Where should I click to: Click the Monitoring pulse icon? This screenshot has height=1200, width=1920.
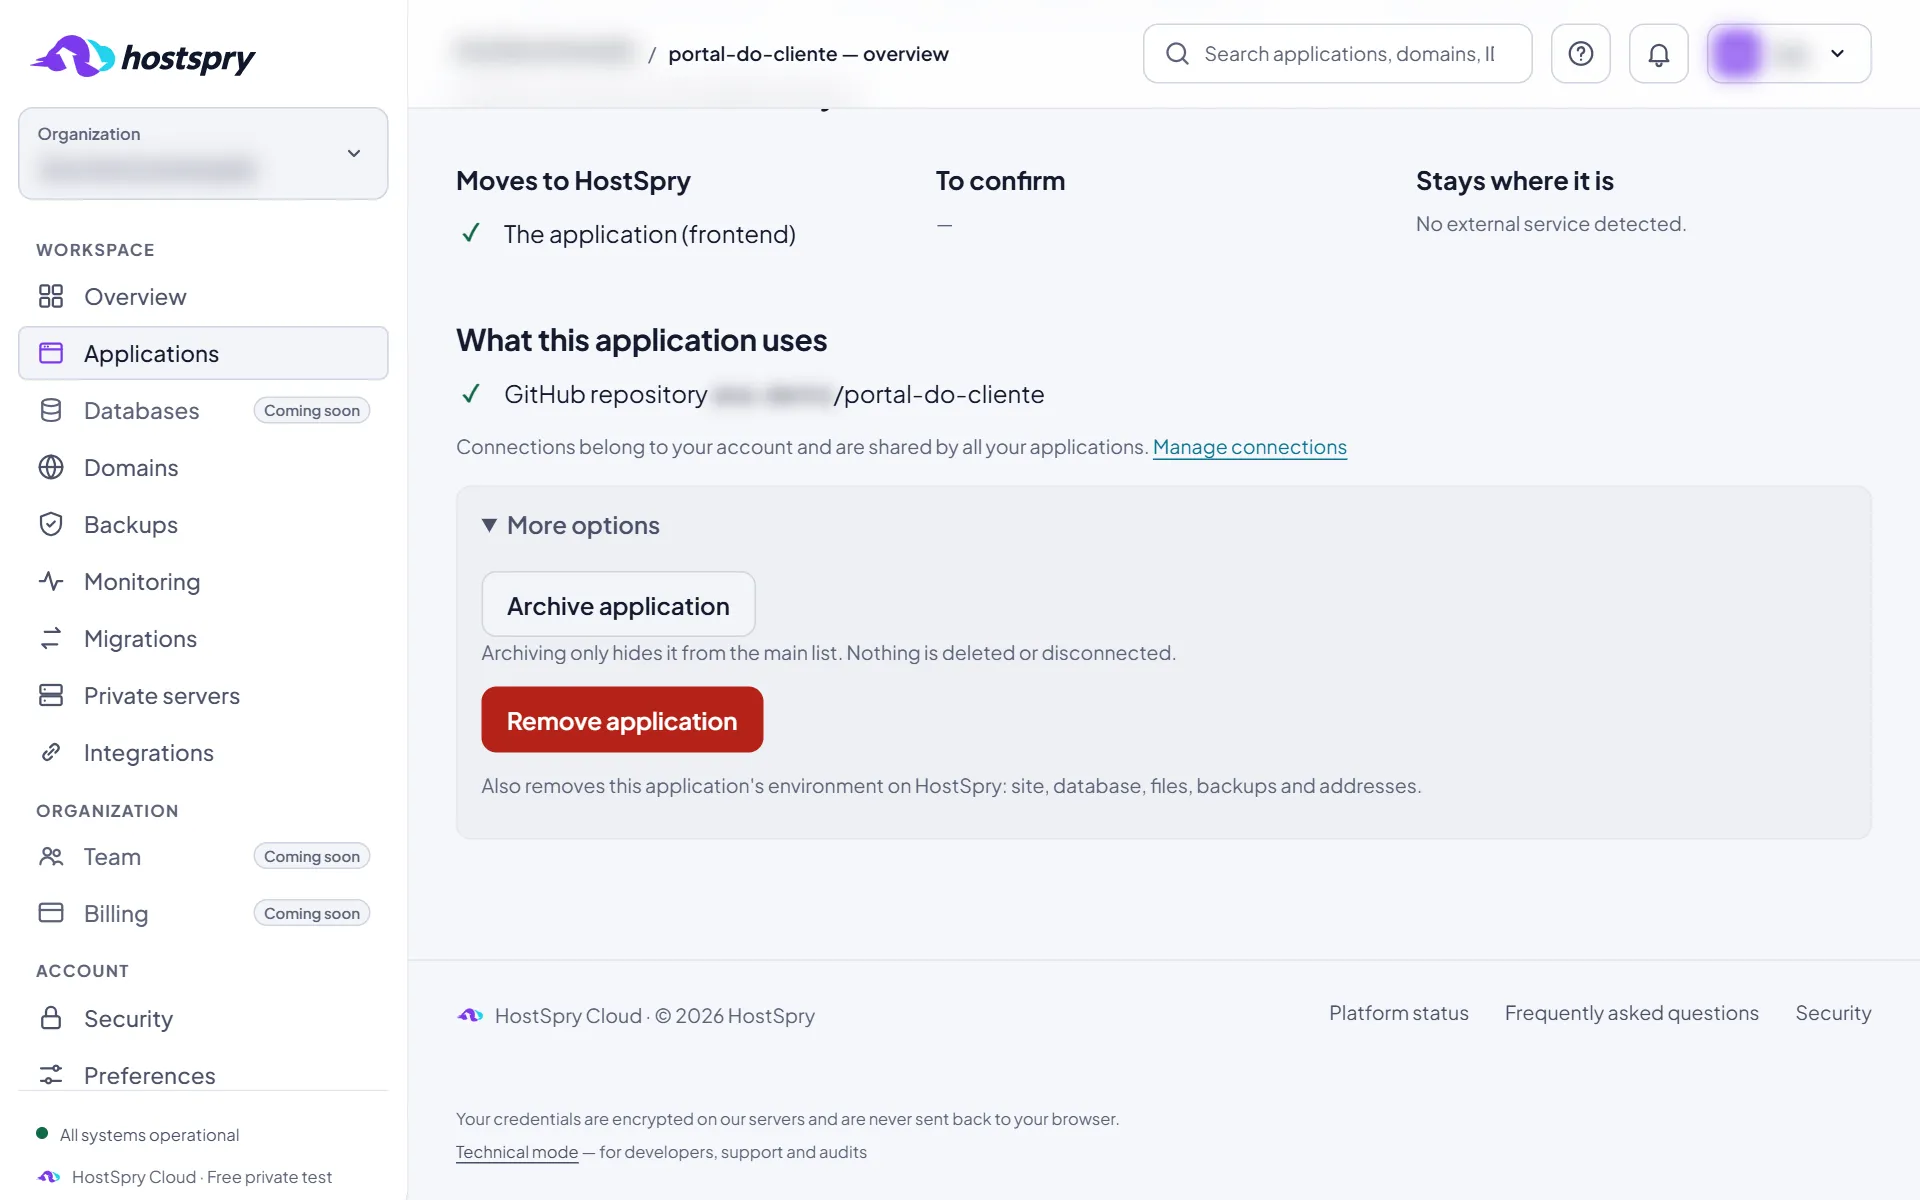tap(51, 581)
